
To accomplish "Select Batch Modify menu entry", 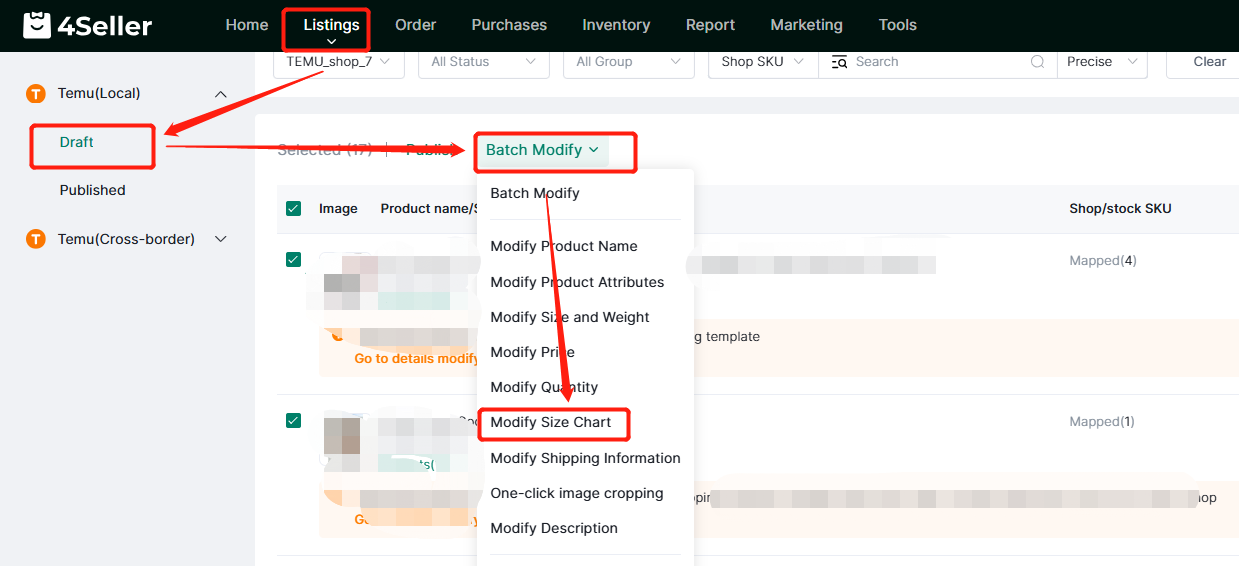I will coord(535,193).
